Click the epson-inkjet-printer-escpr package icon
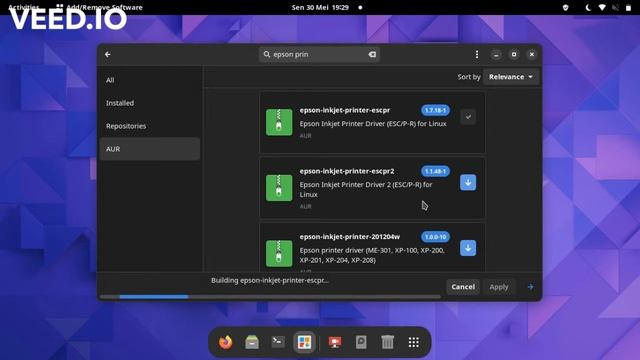 coord(279,122)
